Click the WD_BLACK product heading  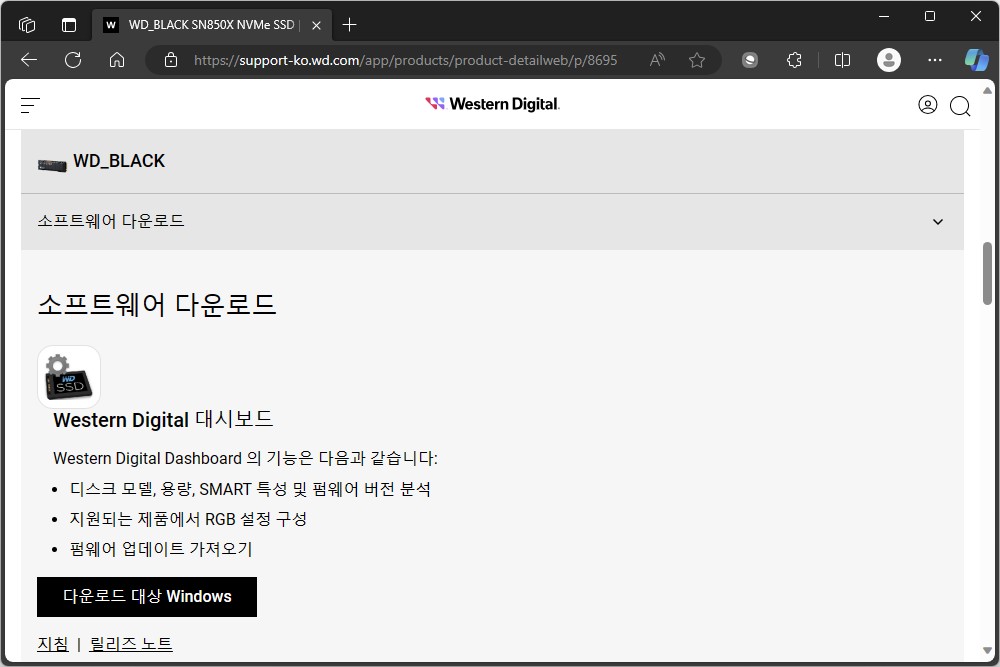pyautogui.click(x=119, y=161)
